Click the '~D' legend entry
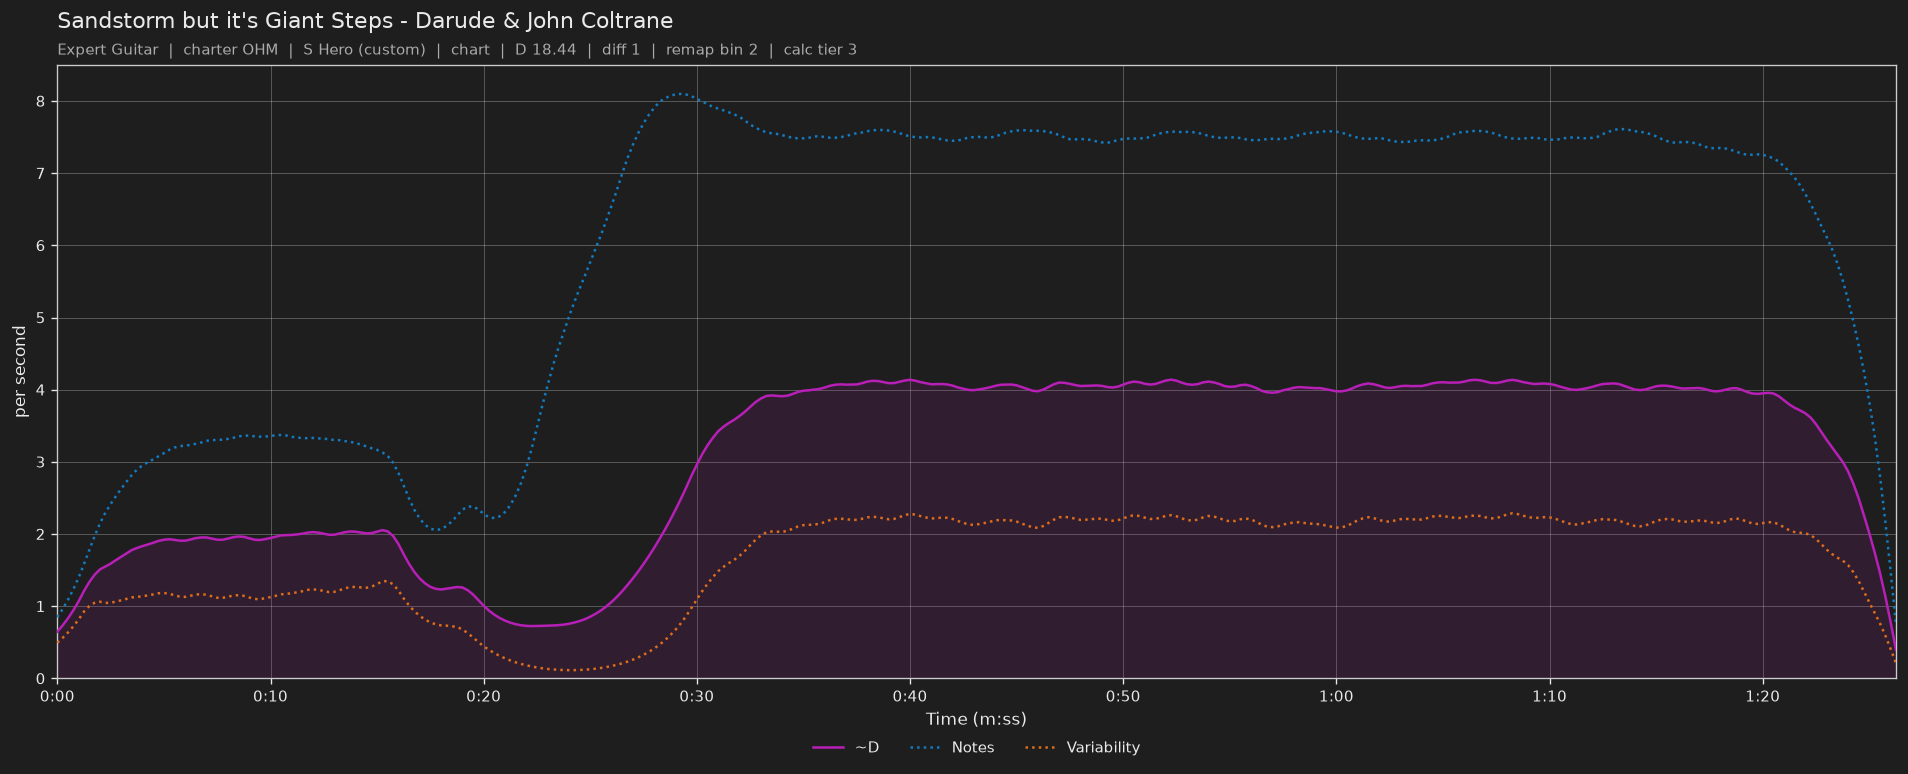Screen dimensions: 1908x774 click(846, 748)
